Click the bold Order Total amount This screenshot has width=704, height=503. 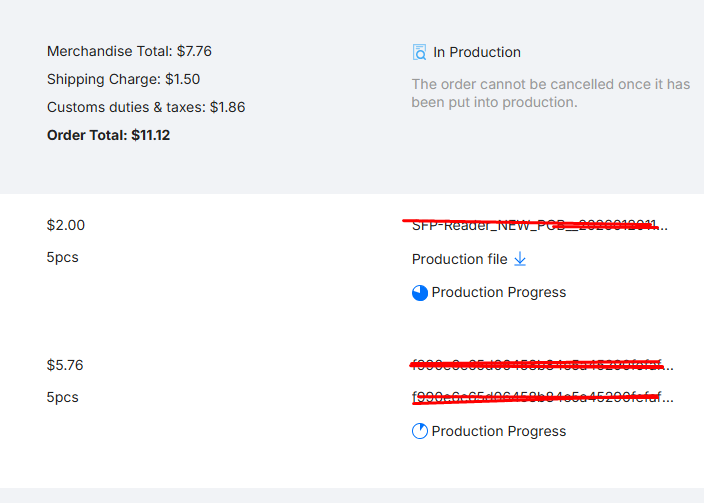point(150,135)
